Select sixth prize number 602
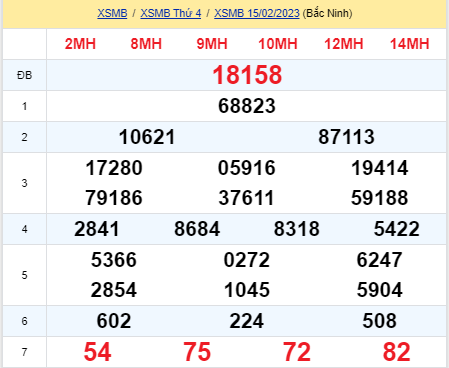Viewport: 449px width, 368px height. tap(114, 321)
